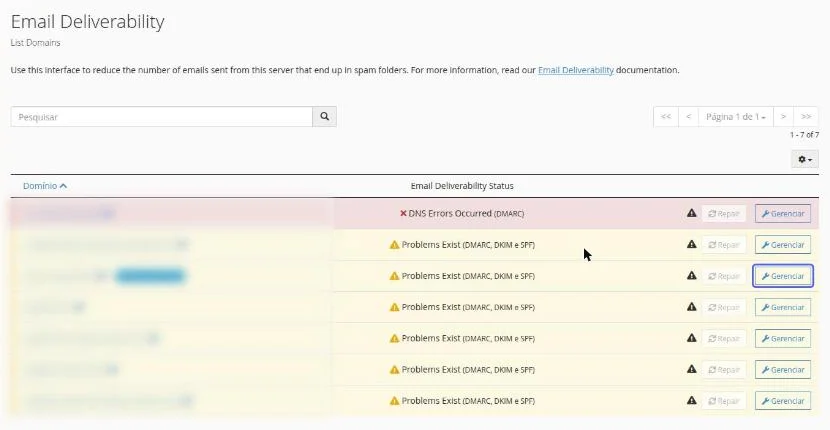Click black warning triangle in DNS Errors row
The width and height of the screenshot is (830, 430).
click(691, 213)
